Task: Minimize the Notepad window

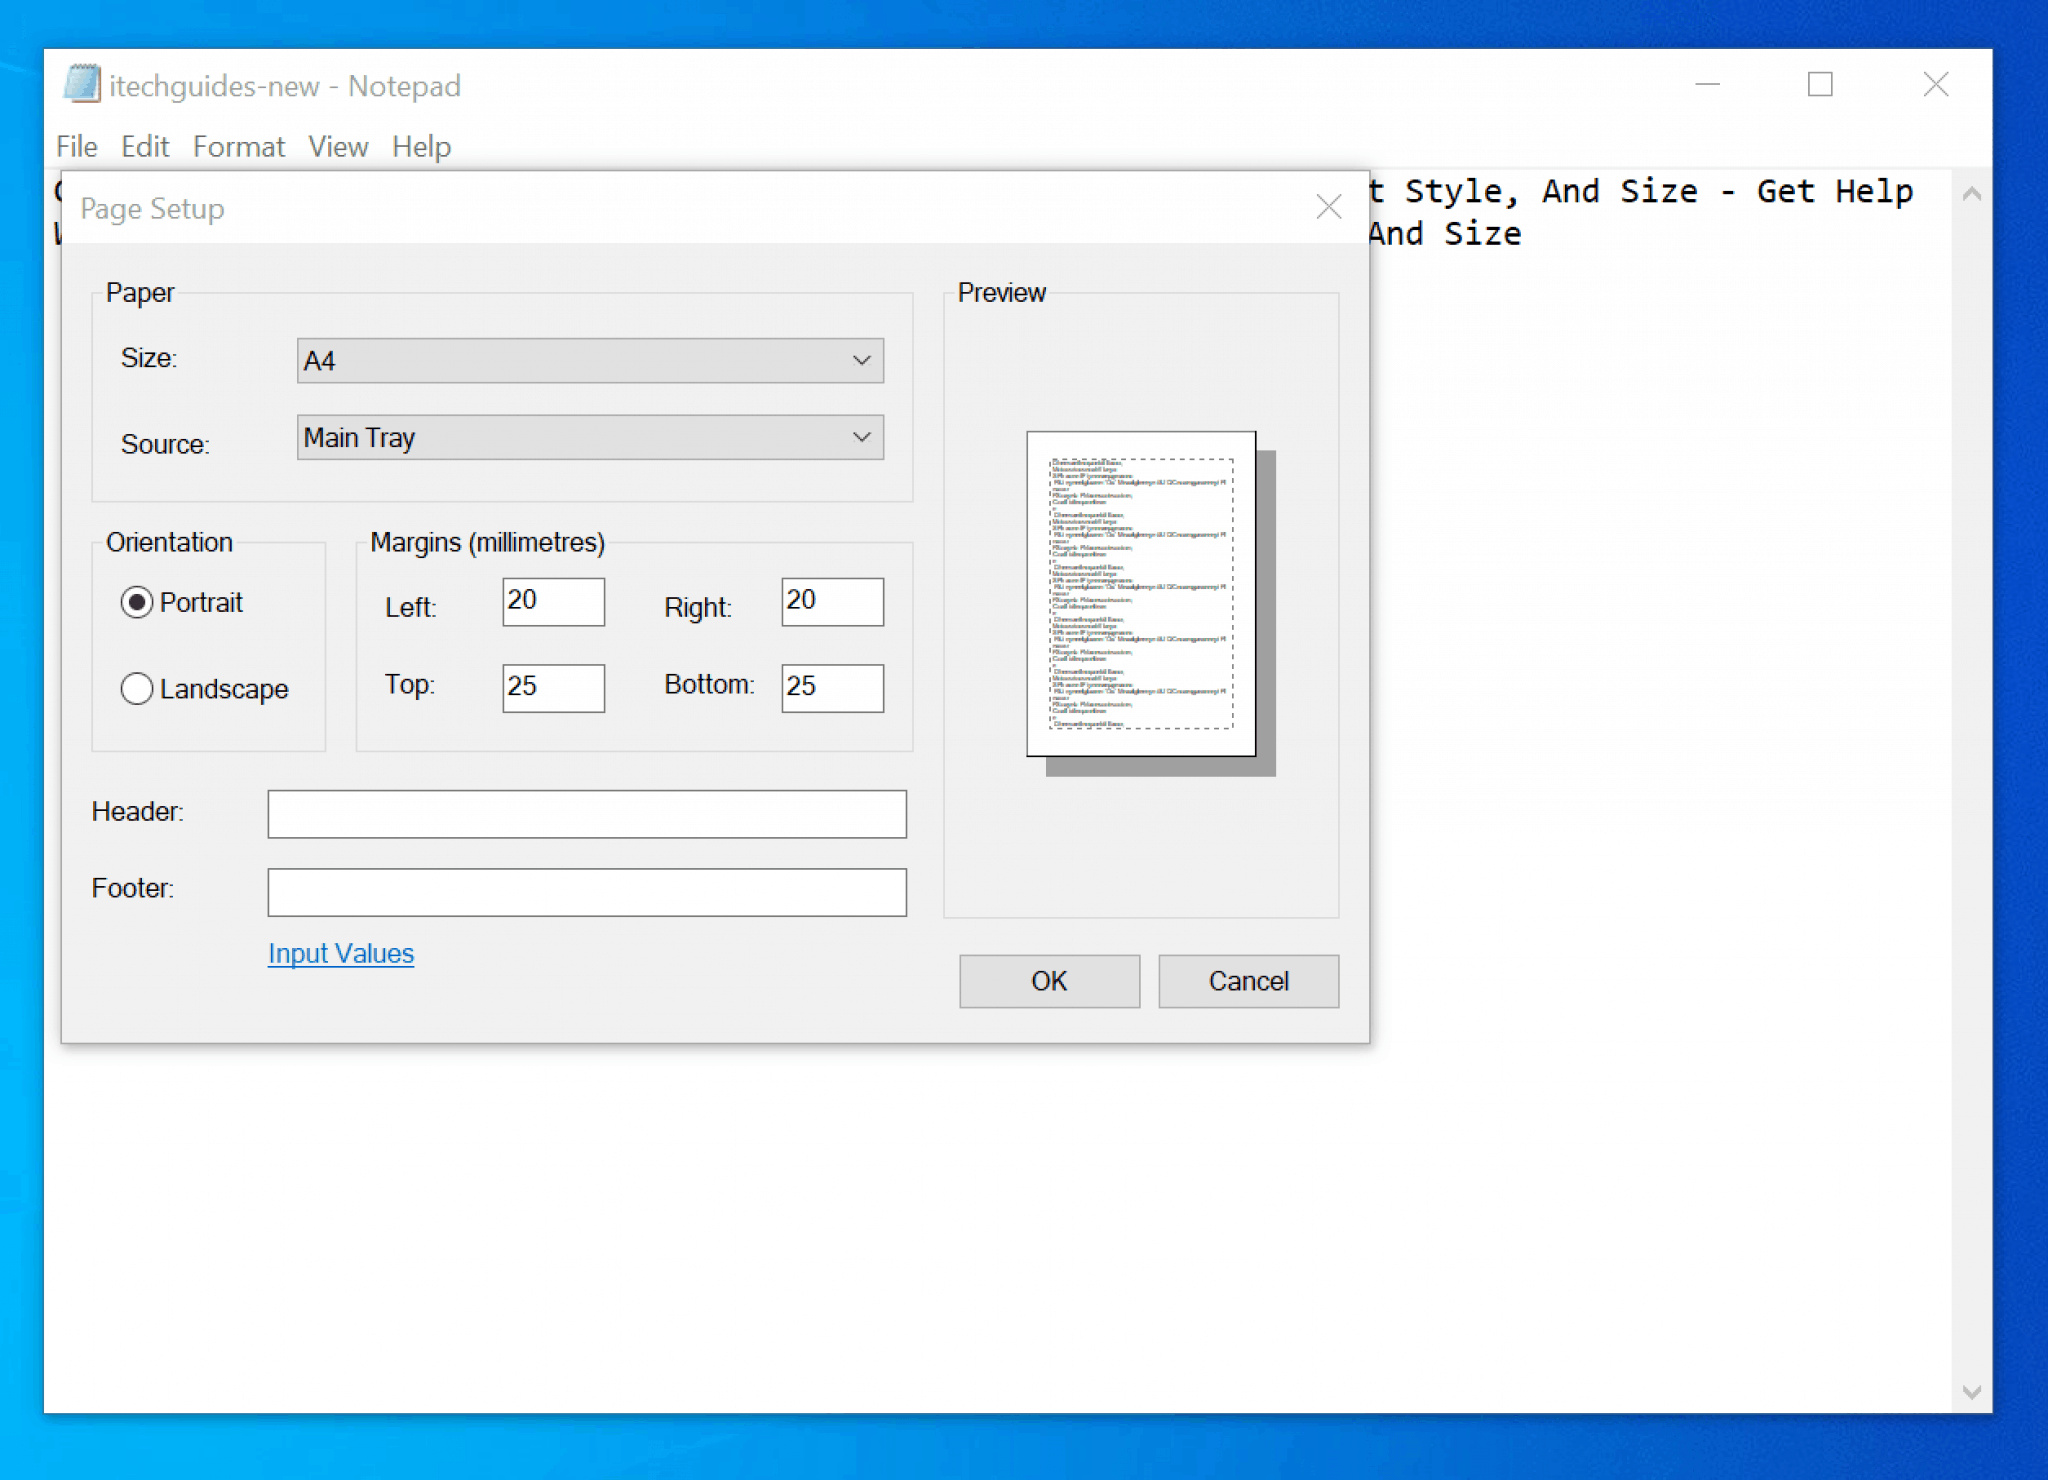Action: 1708,85
